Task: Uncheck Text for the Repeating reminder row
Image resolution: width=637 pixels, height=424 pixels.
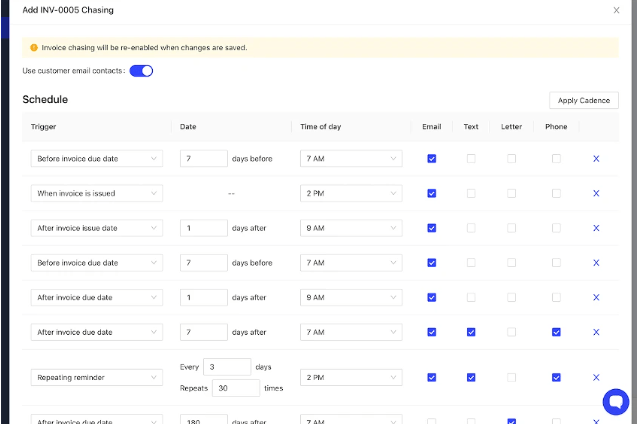Action: 471,377
